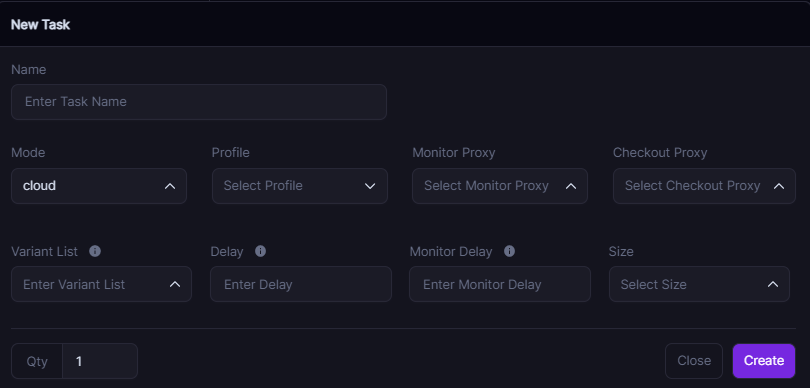Open the Select Size dropdown
The height and width of the screenshot is (388, 810).
(x=699, y=284)
